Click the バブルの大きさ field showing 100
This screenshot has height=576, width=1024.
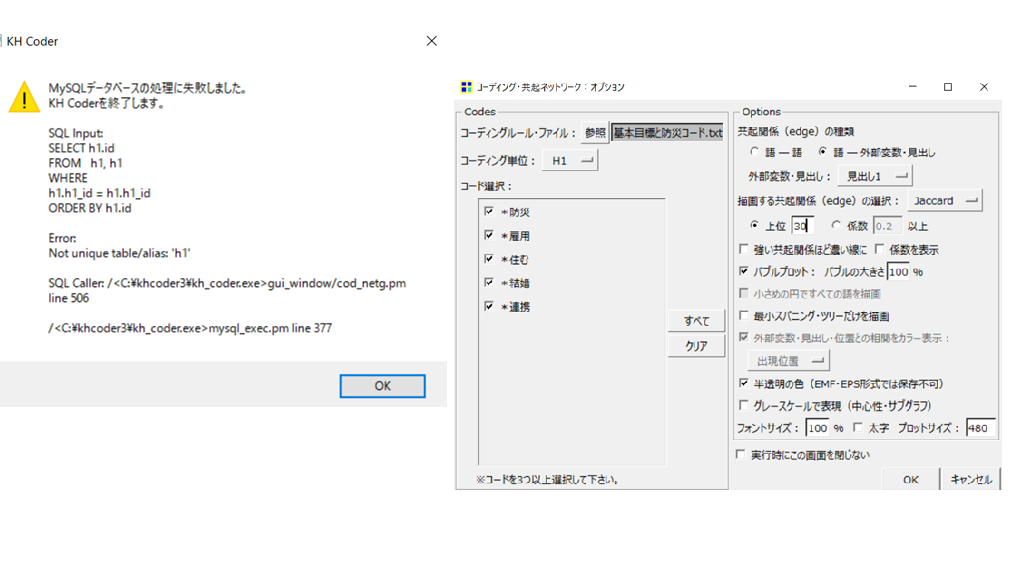click(x=899, y=272)
